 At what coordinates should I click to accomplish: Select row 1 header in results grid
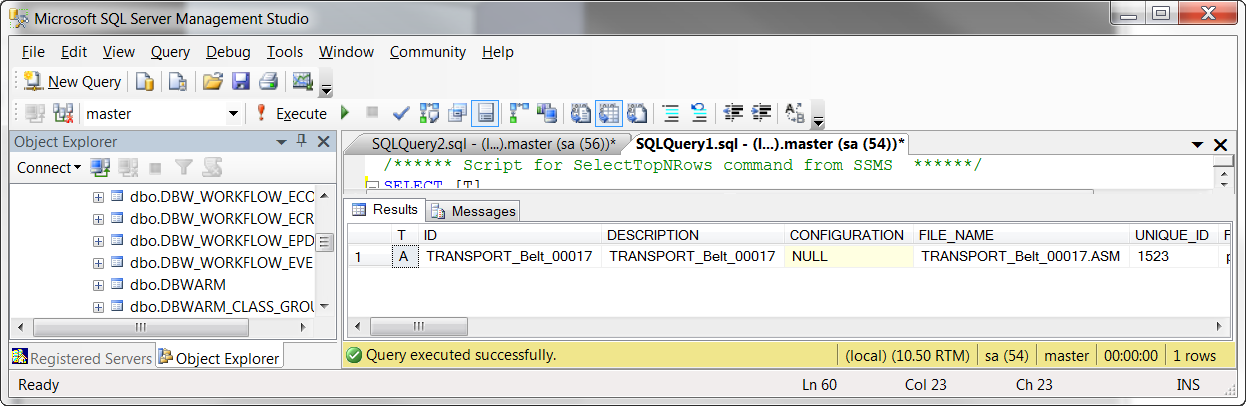(x=369, y=256)
